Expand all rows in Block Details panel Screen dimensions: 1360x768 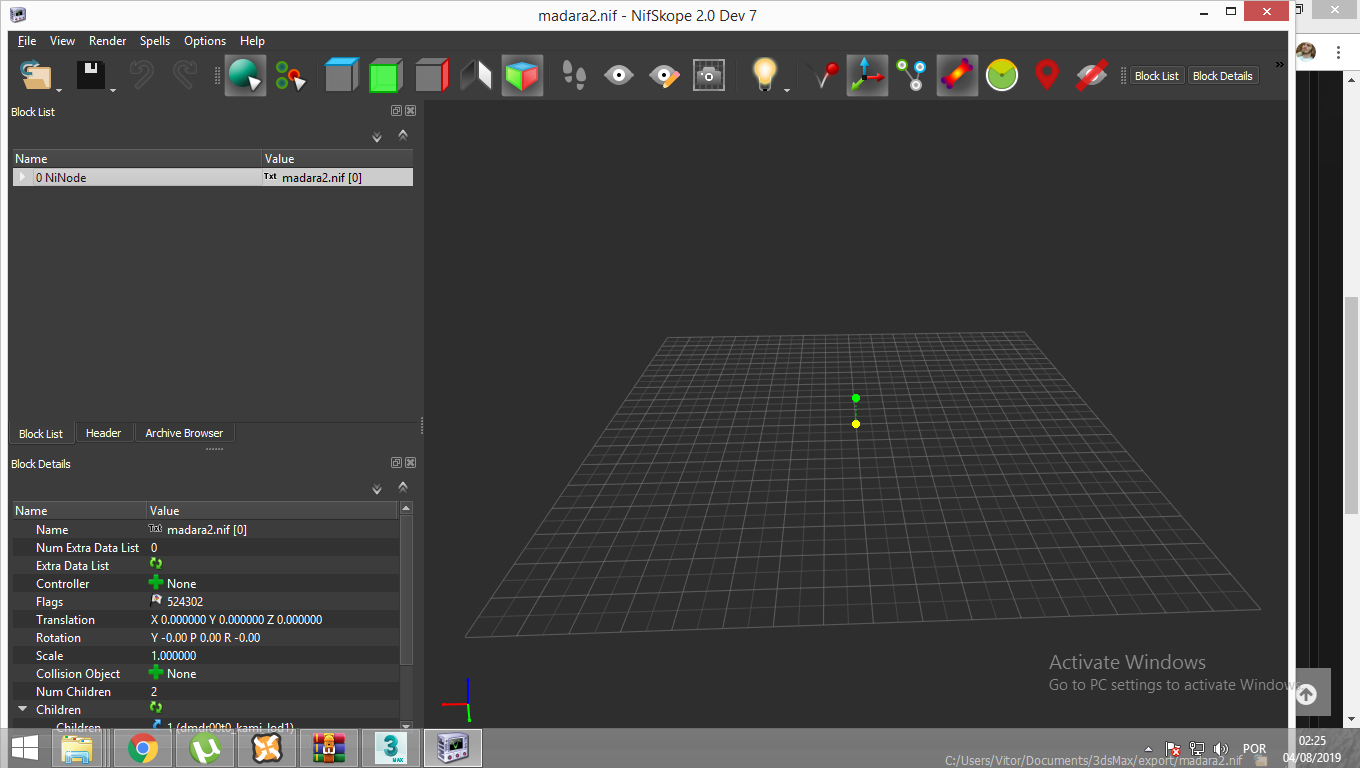(x=377, y=489)
